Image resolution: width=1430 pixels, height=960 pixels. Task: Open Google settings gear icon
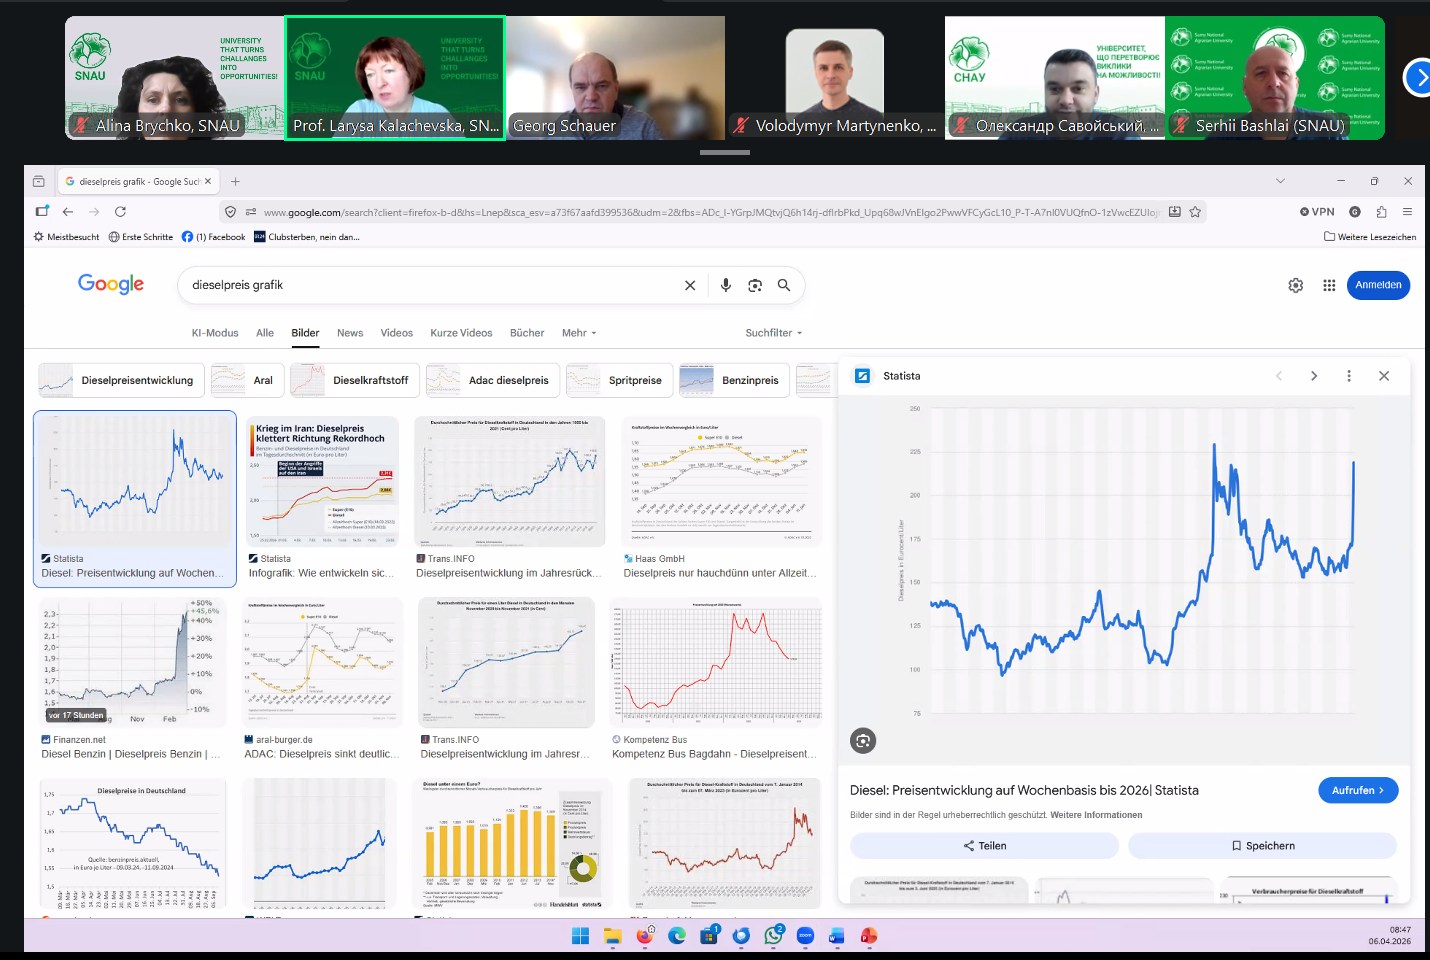[x=1296, y=285]
